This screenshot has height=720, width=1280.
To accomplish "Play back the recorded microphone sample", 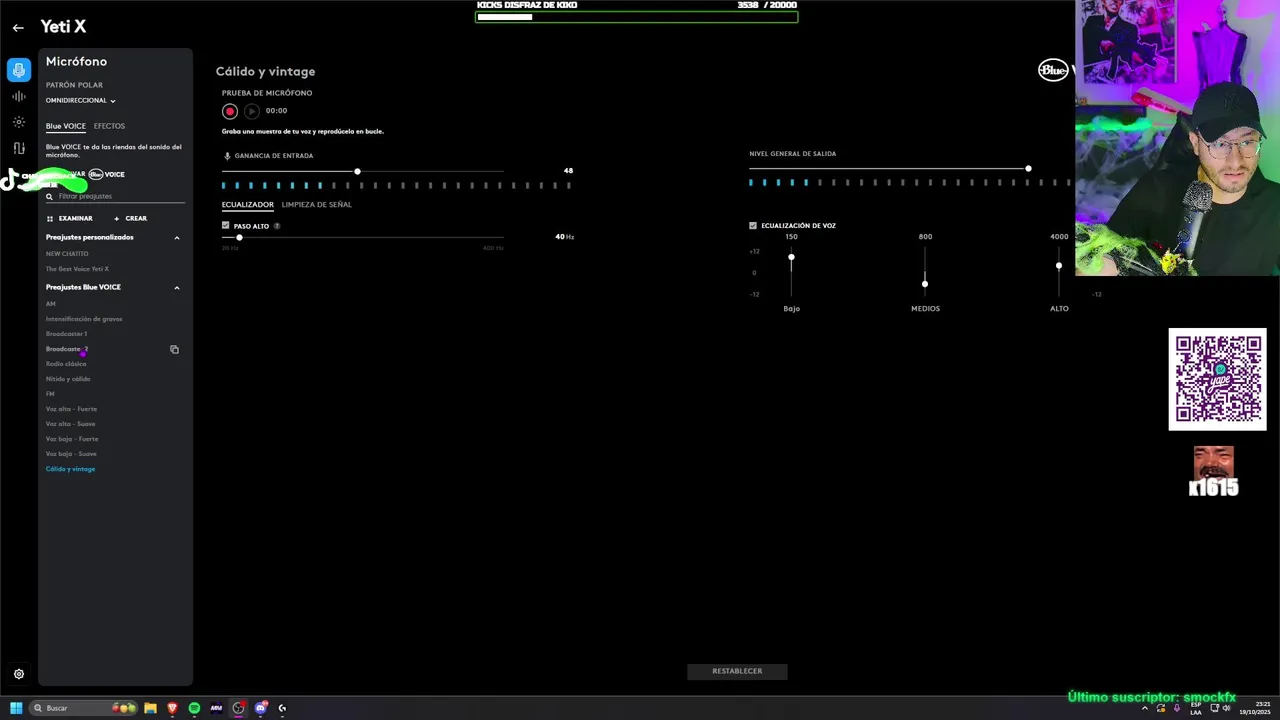I will point(252,111).
